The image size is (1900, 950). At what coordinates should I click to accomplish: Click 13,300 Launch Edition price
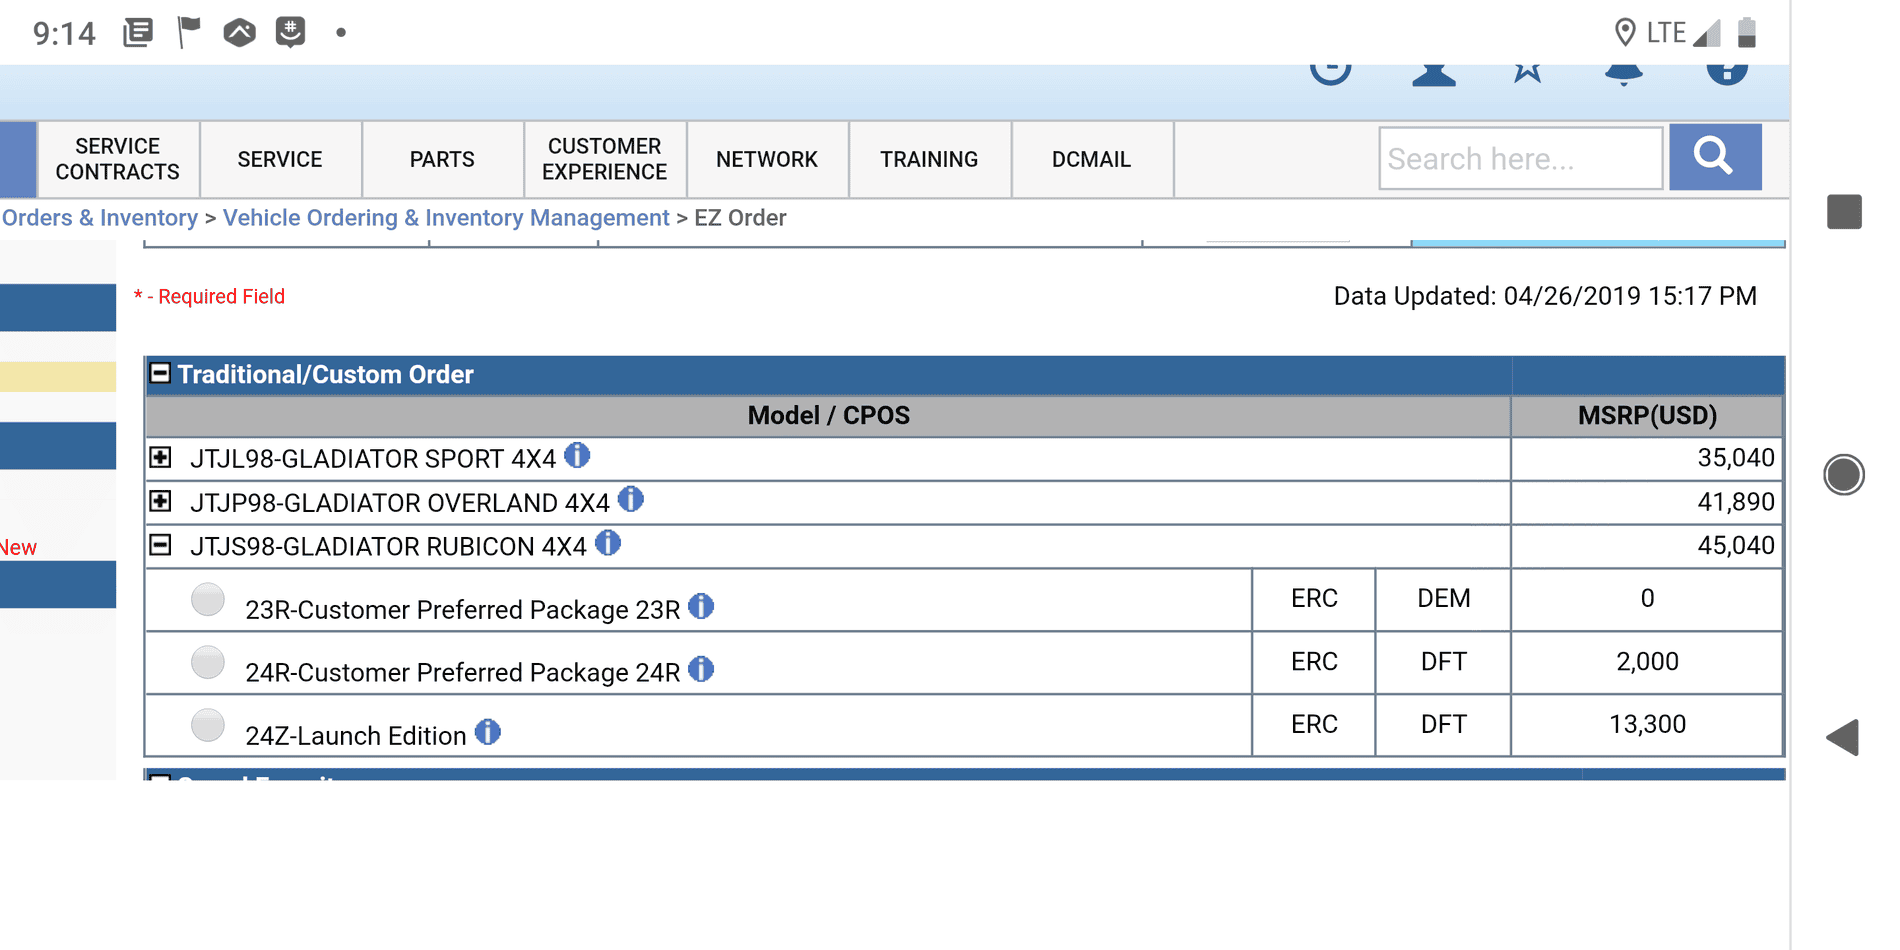point(1647,724)
